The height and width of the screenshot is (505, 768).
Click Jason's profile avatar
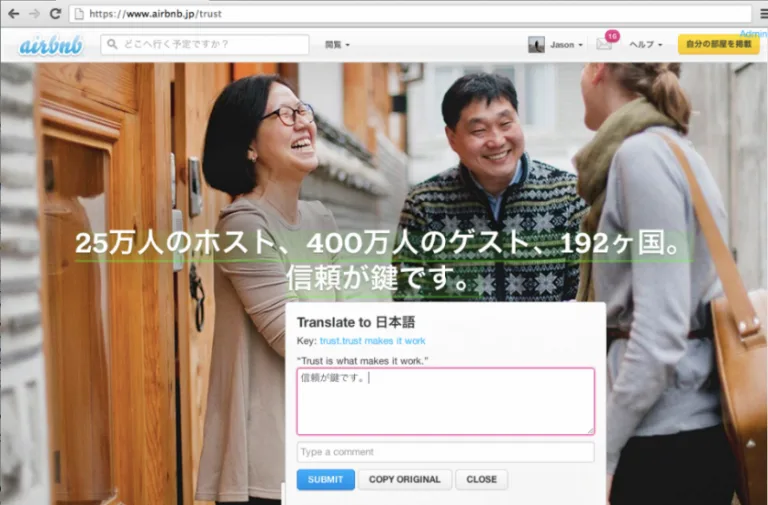[x=536, y=45]
